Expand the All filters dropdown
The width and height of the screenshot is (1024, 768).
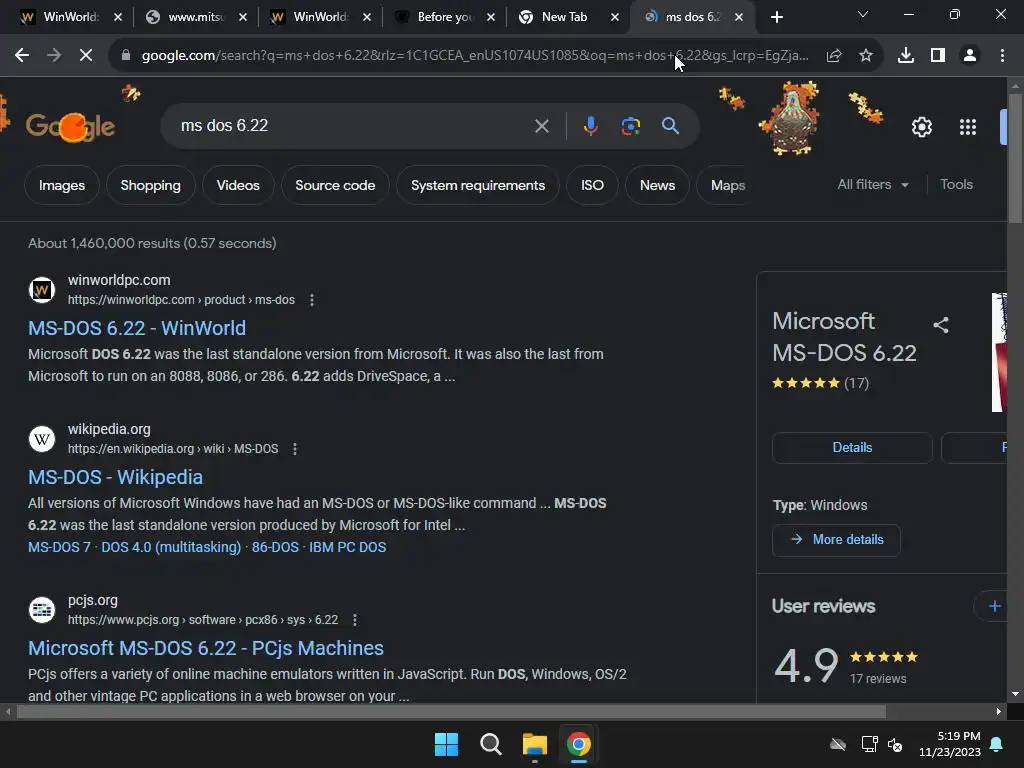(873, 185)
